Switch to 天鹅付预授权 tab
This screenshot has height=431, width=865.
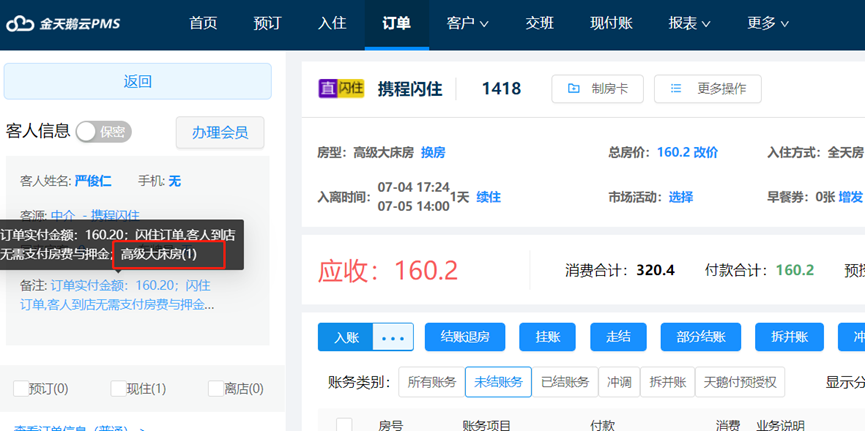740,382
